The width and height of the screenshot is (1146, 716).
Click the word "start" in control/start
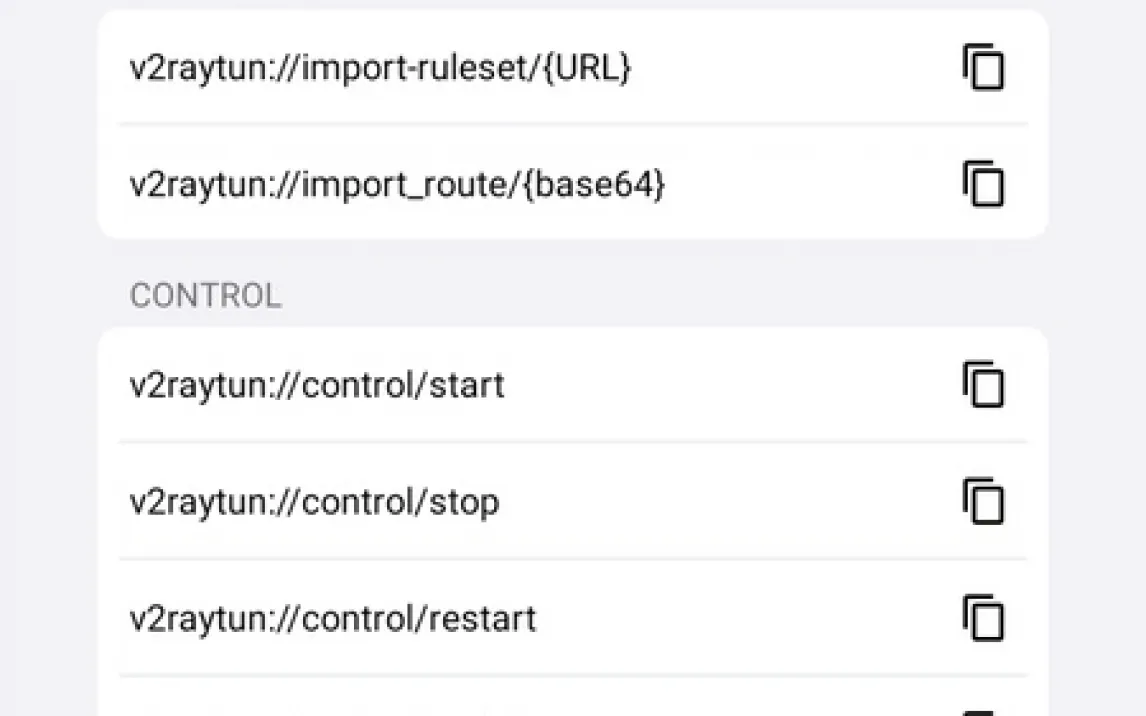(466, 385)
